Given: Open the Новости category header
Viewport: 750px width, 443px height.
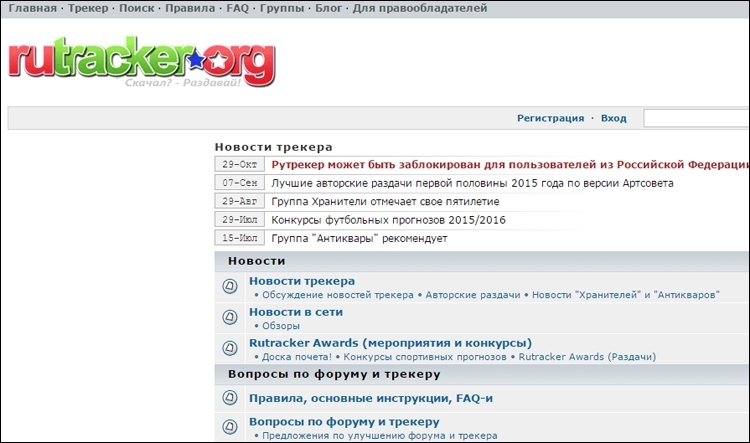Looking at the screenshot, I should pyautogui.click(x=256, y=261).
